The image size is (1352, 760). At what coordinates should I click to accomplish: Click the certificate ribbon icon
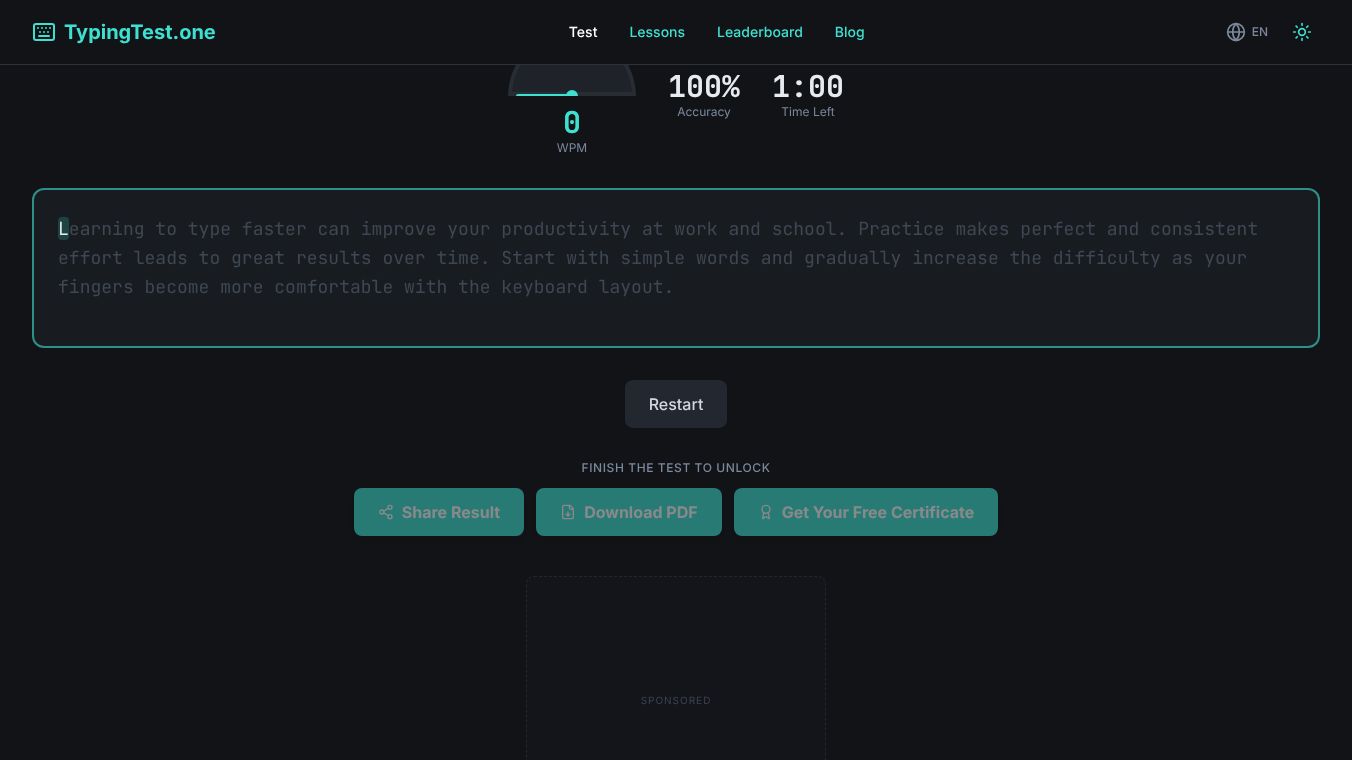tap(766, 512)
